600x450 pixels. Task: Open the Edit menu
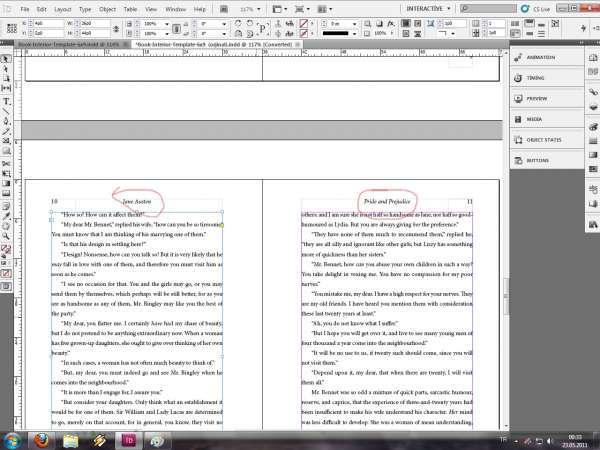[x=41, y=9]
